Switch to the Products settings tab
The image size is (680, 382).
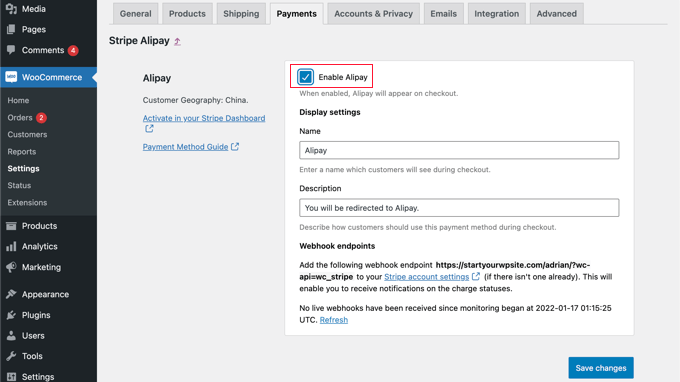(x=187, y=14)
